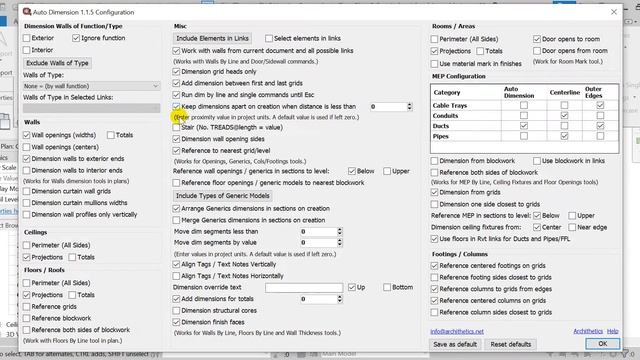
Task: Enable the Stair treads checkbox
Action: pyautogui.click(x=176, y=127)
